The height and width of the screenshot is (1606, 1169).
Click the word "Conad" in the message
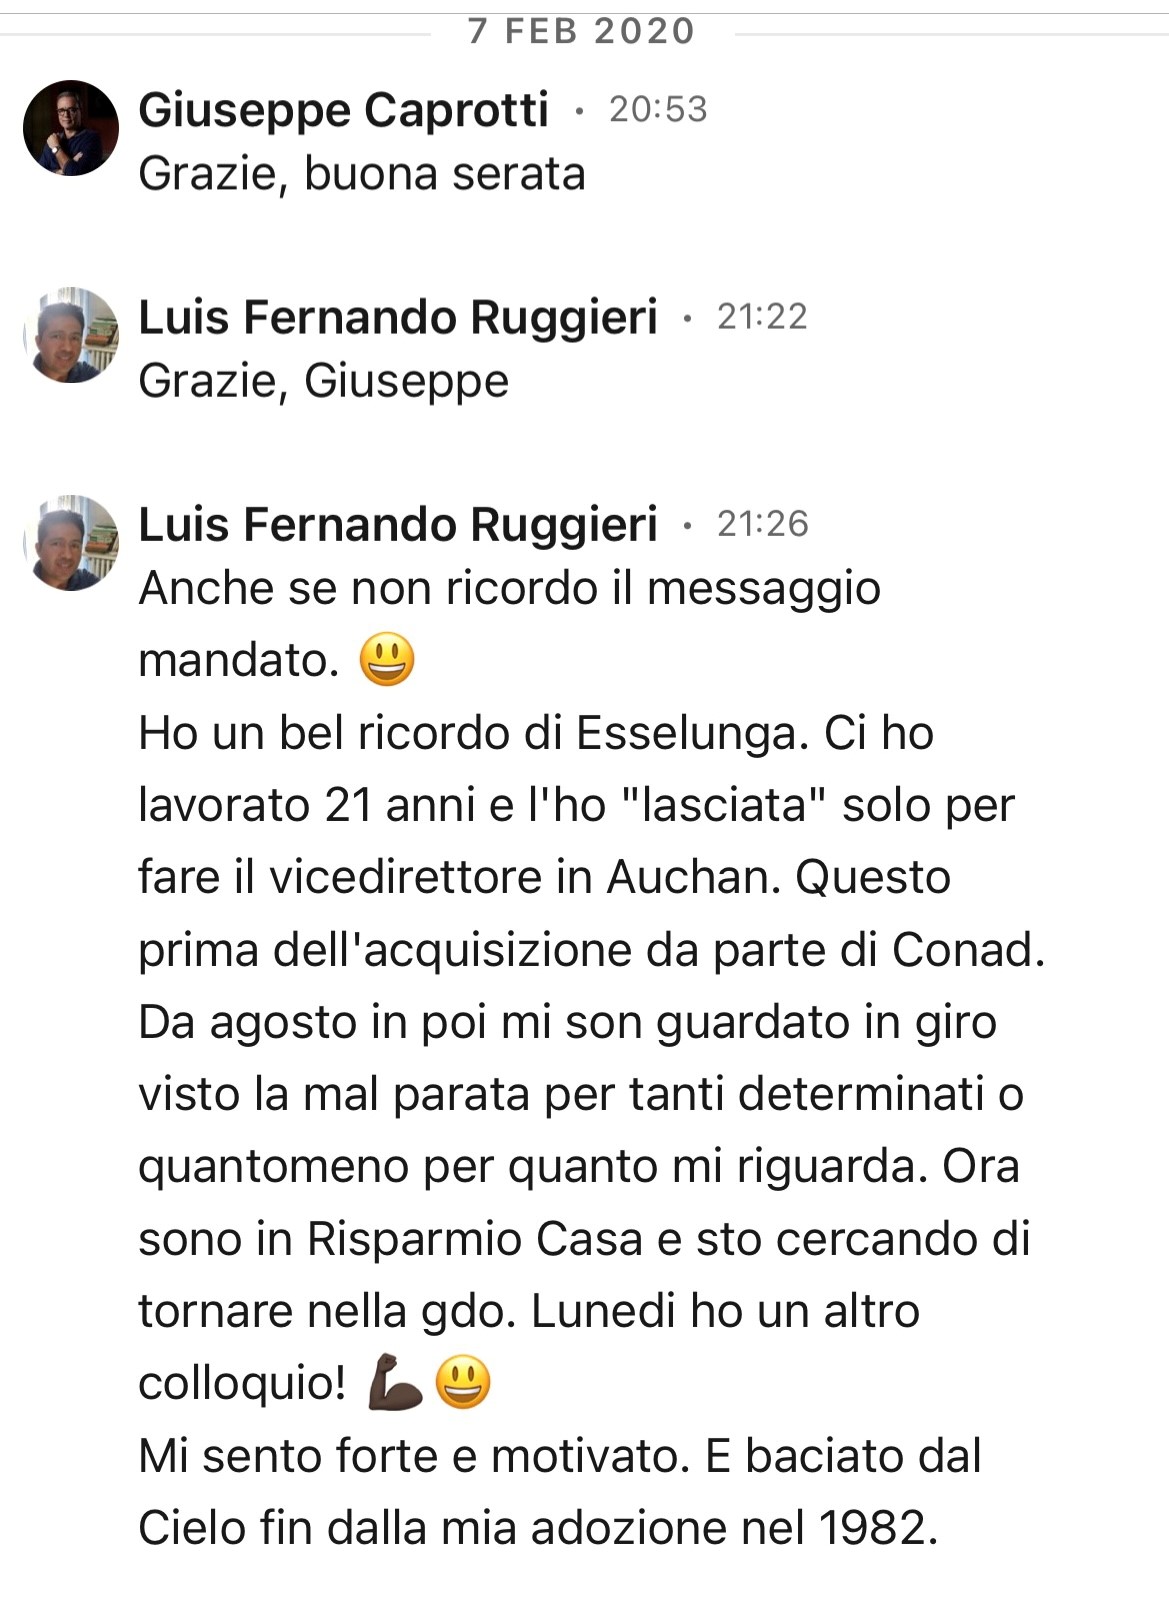pos(968,950)
